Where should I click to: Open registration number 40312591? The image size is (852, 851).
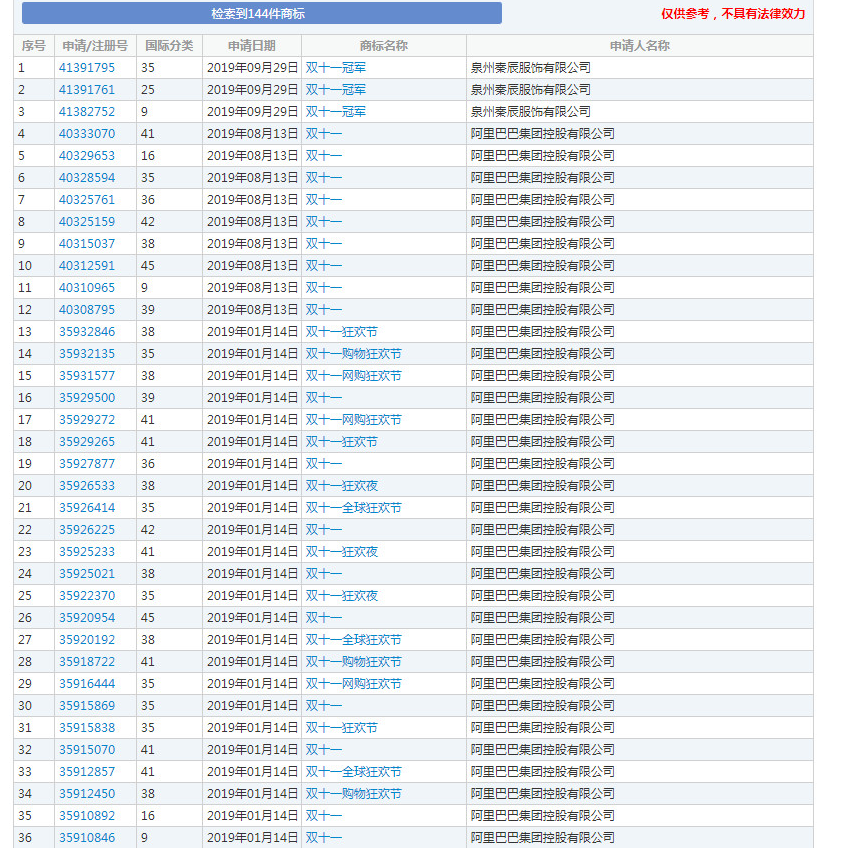pyautogui.click(x=86, y=266)
